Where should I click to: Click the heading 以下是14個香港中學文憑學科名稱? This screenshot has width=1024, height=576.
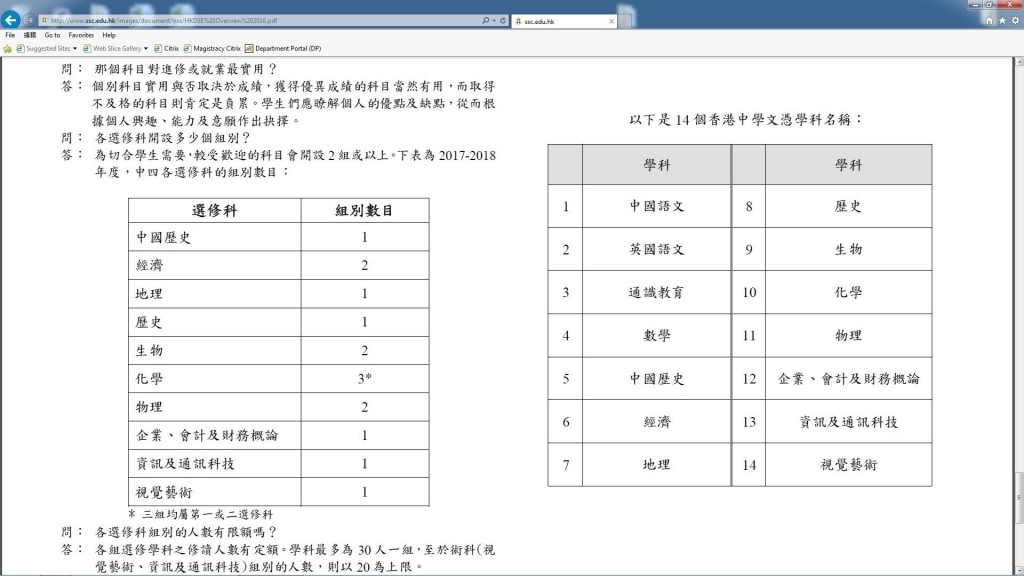(746, 120)
